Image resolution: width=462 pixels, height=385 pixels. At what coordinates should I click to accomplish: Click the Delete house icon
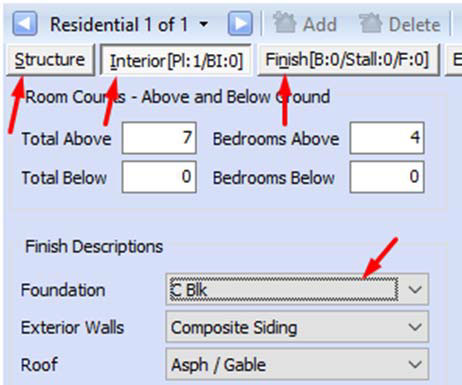(370, 23)
